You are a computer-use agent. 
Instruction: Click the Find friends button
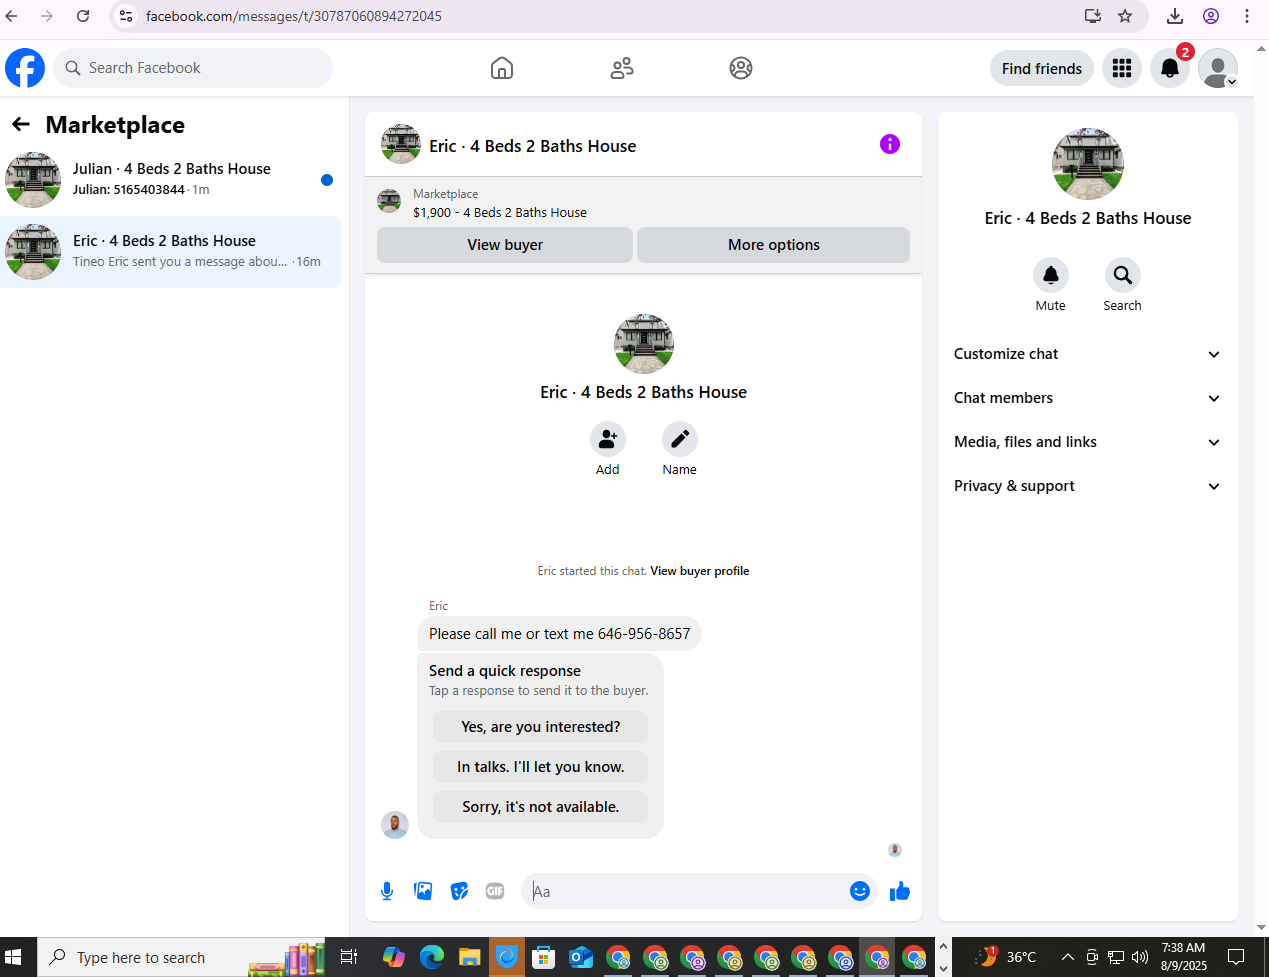point(1042,68)
